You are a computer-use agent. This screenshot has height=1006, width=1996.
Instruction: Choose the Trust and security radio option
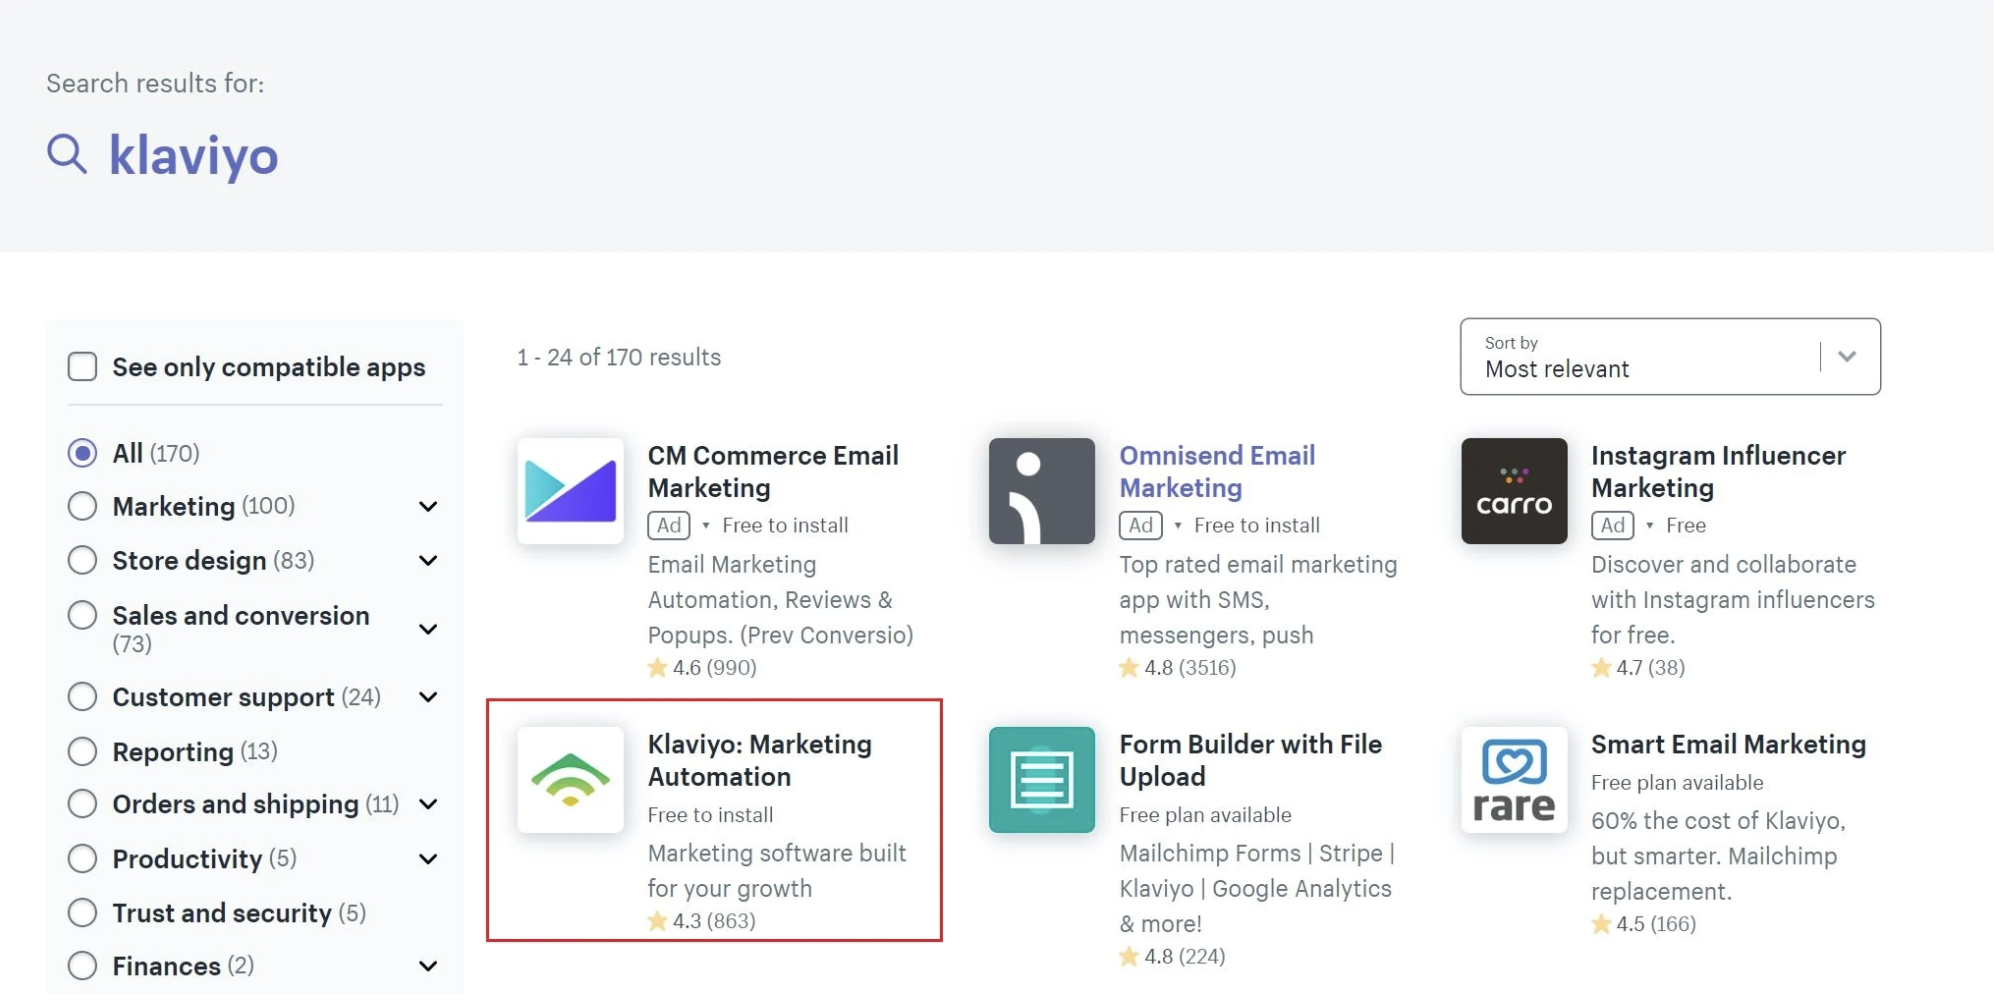(83, 913)
